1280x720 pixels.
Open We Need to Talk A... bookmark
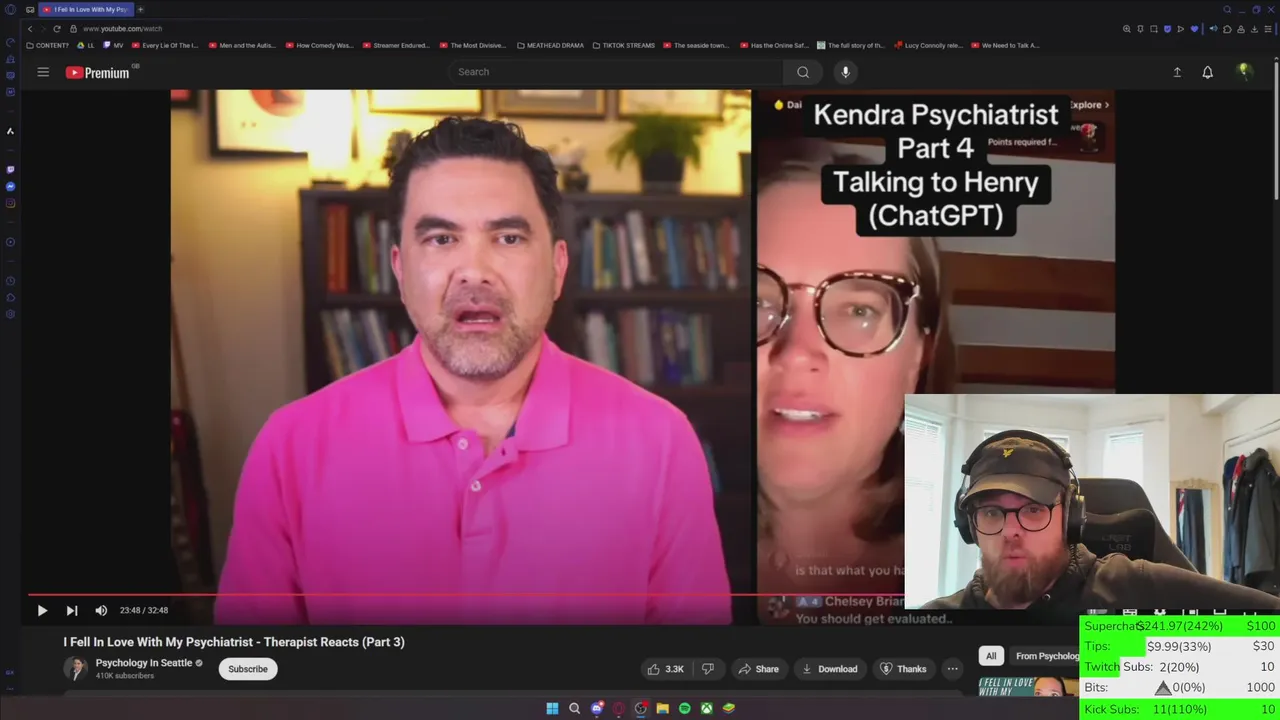point(1005,45)
